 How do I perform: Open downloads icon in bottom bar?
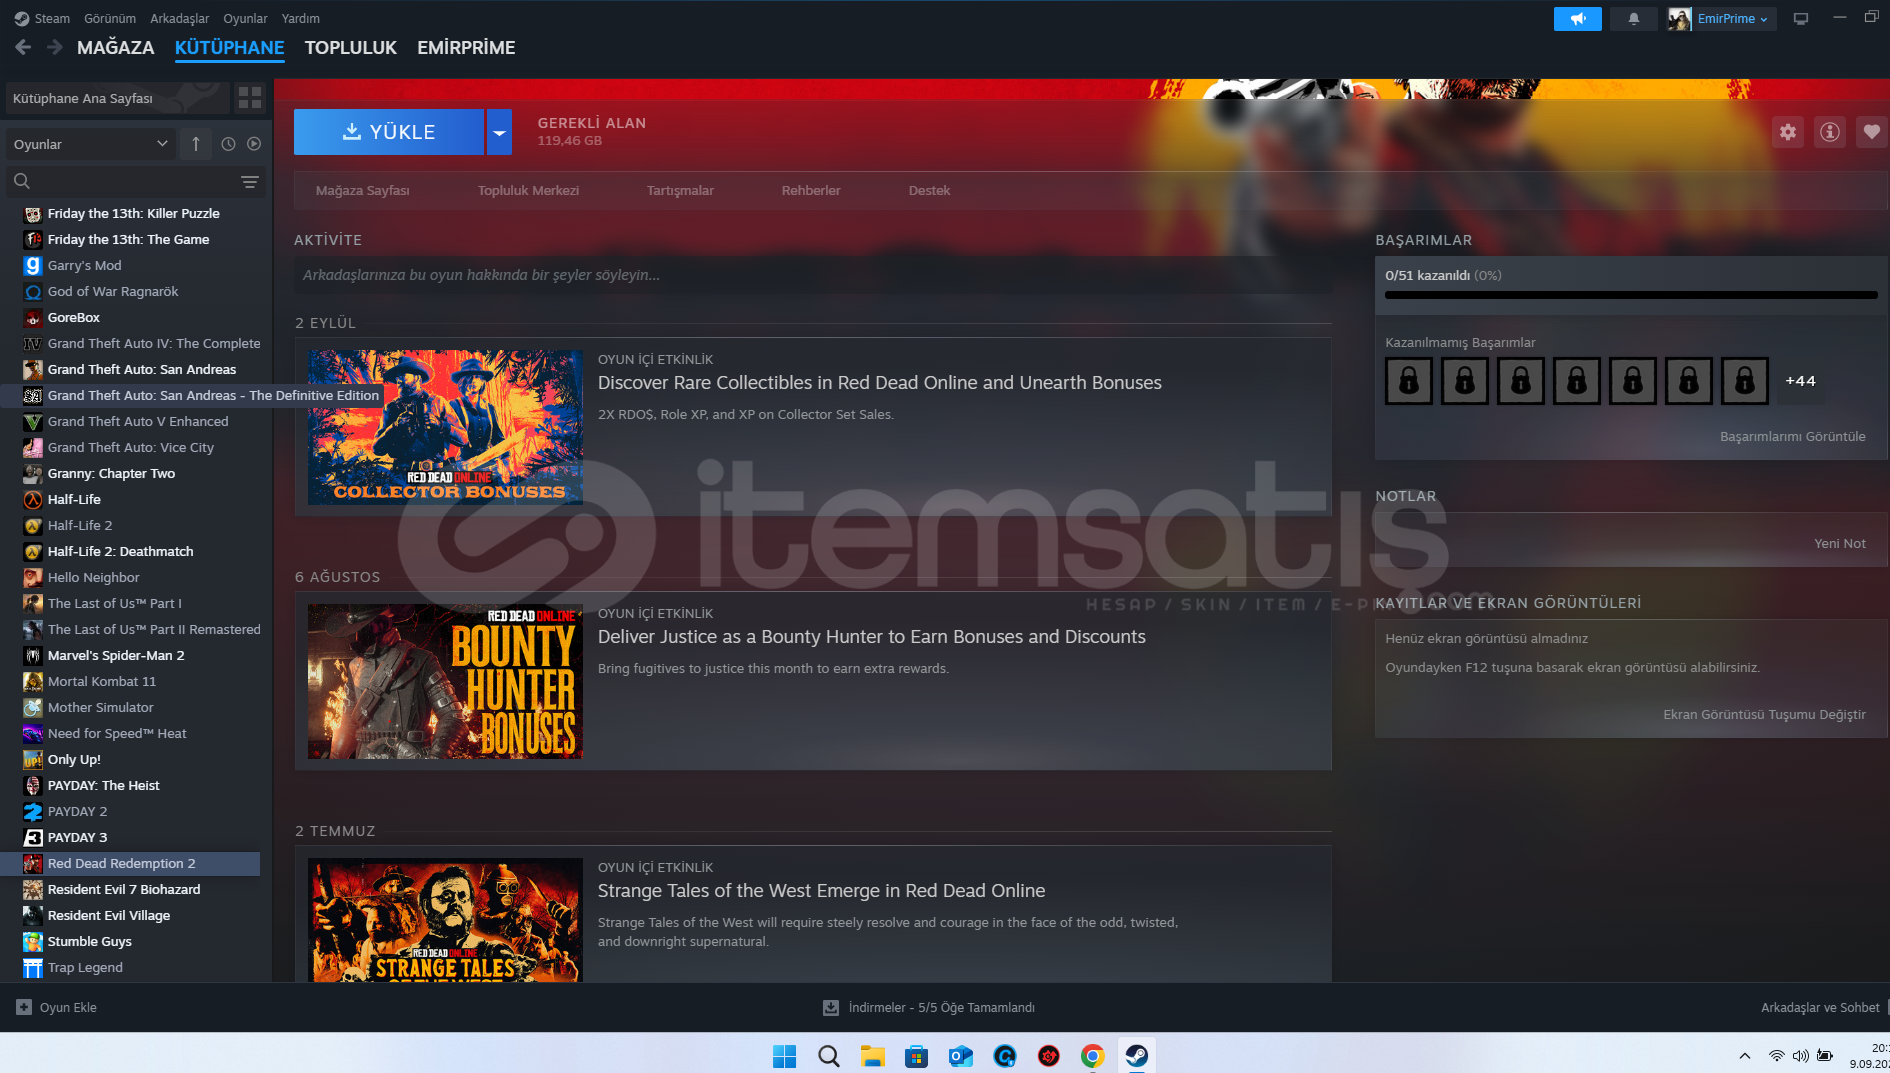(x=831, y=1007)
